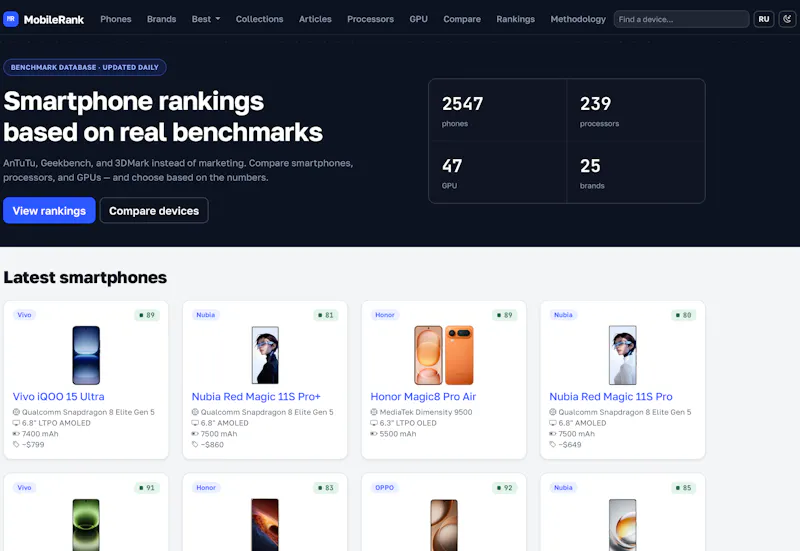The image size is (800, 551).
Task: Click the score badge 81 on Red Magic 11S Pro+
Action: [x=326, y=315]
